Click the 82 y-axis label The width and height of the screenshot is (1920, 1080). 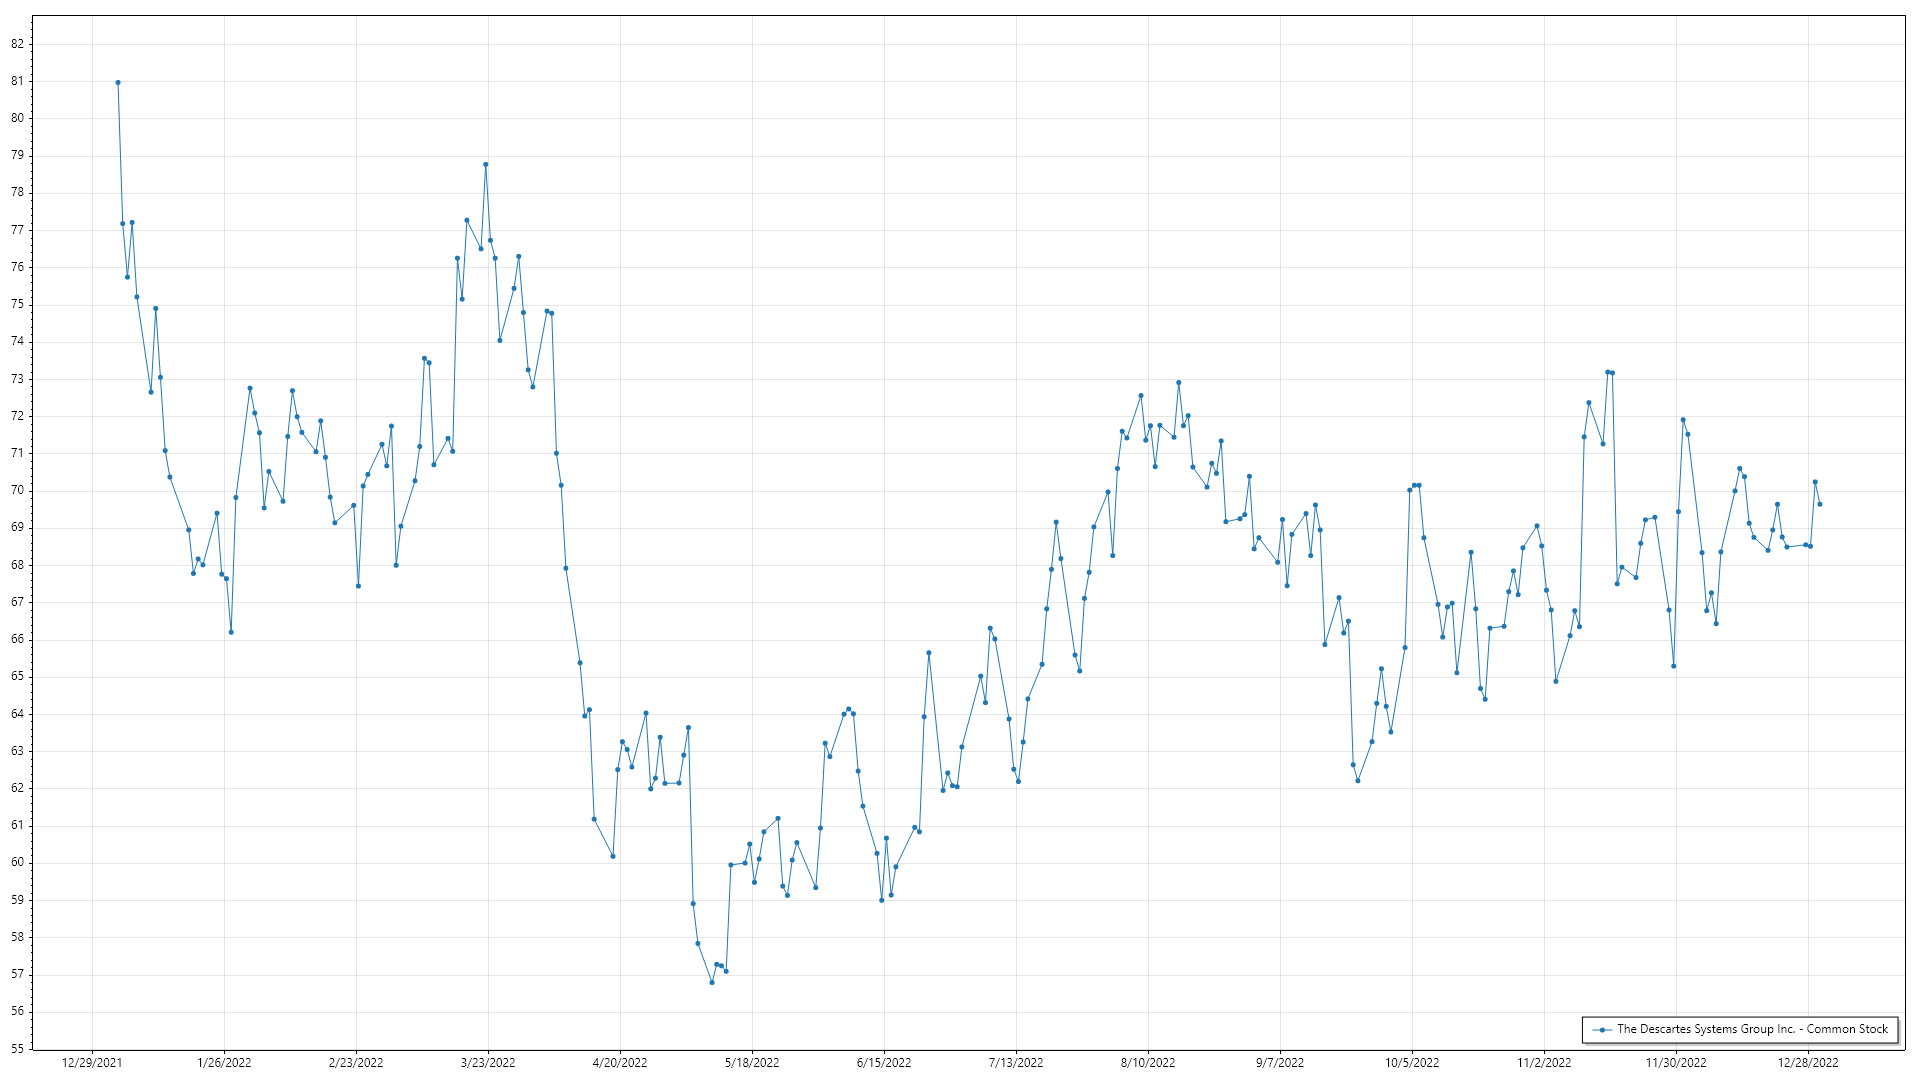pyautogui.click(x=18, y=44)
